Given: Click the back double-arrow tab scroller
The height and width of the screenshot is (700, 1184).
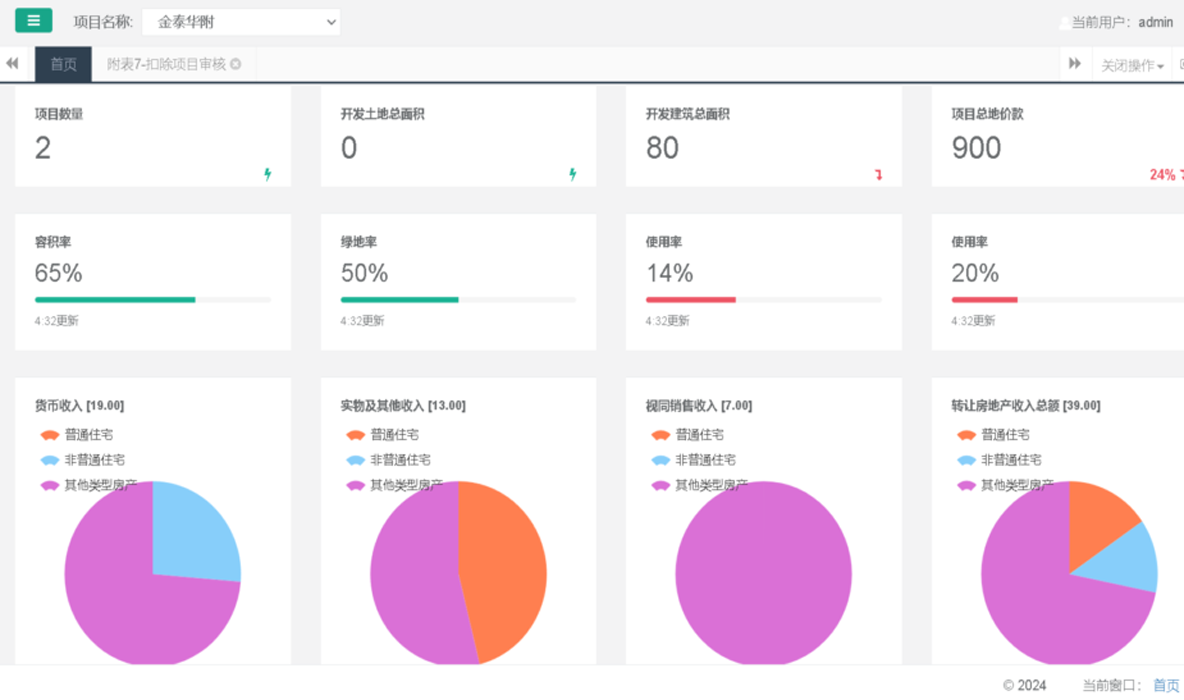Looking at the screenshot, I should click(x=12, y=63).
